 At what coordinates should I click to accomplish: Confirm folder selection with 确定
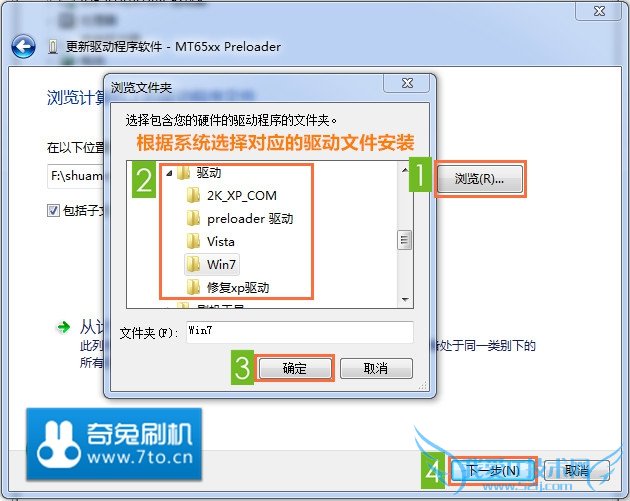[x=295, y=368]
